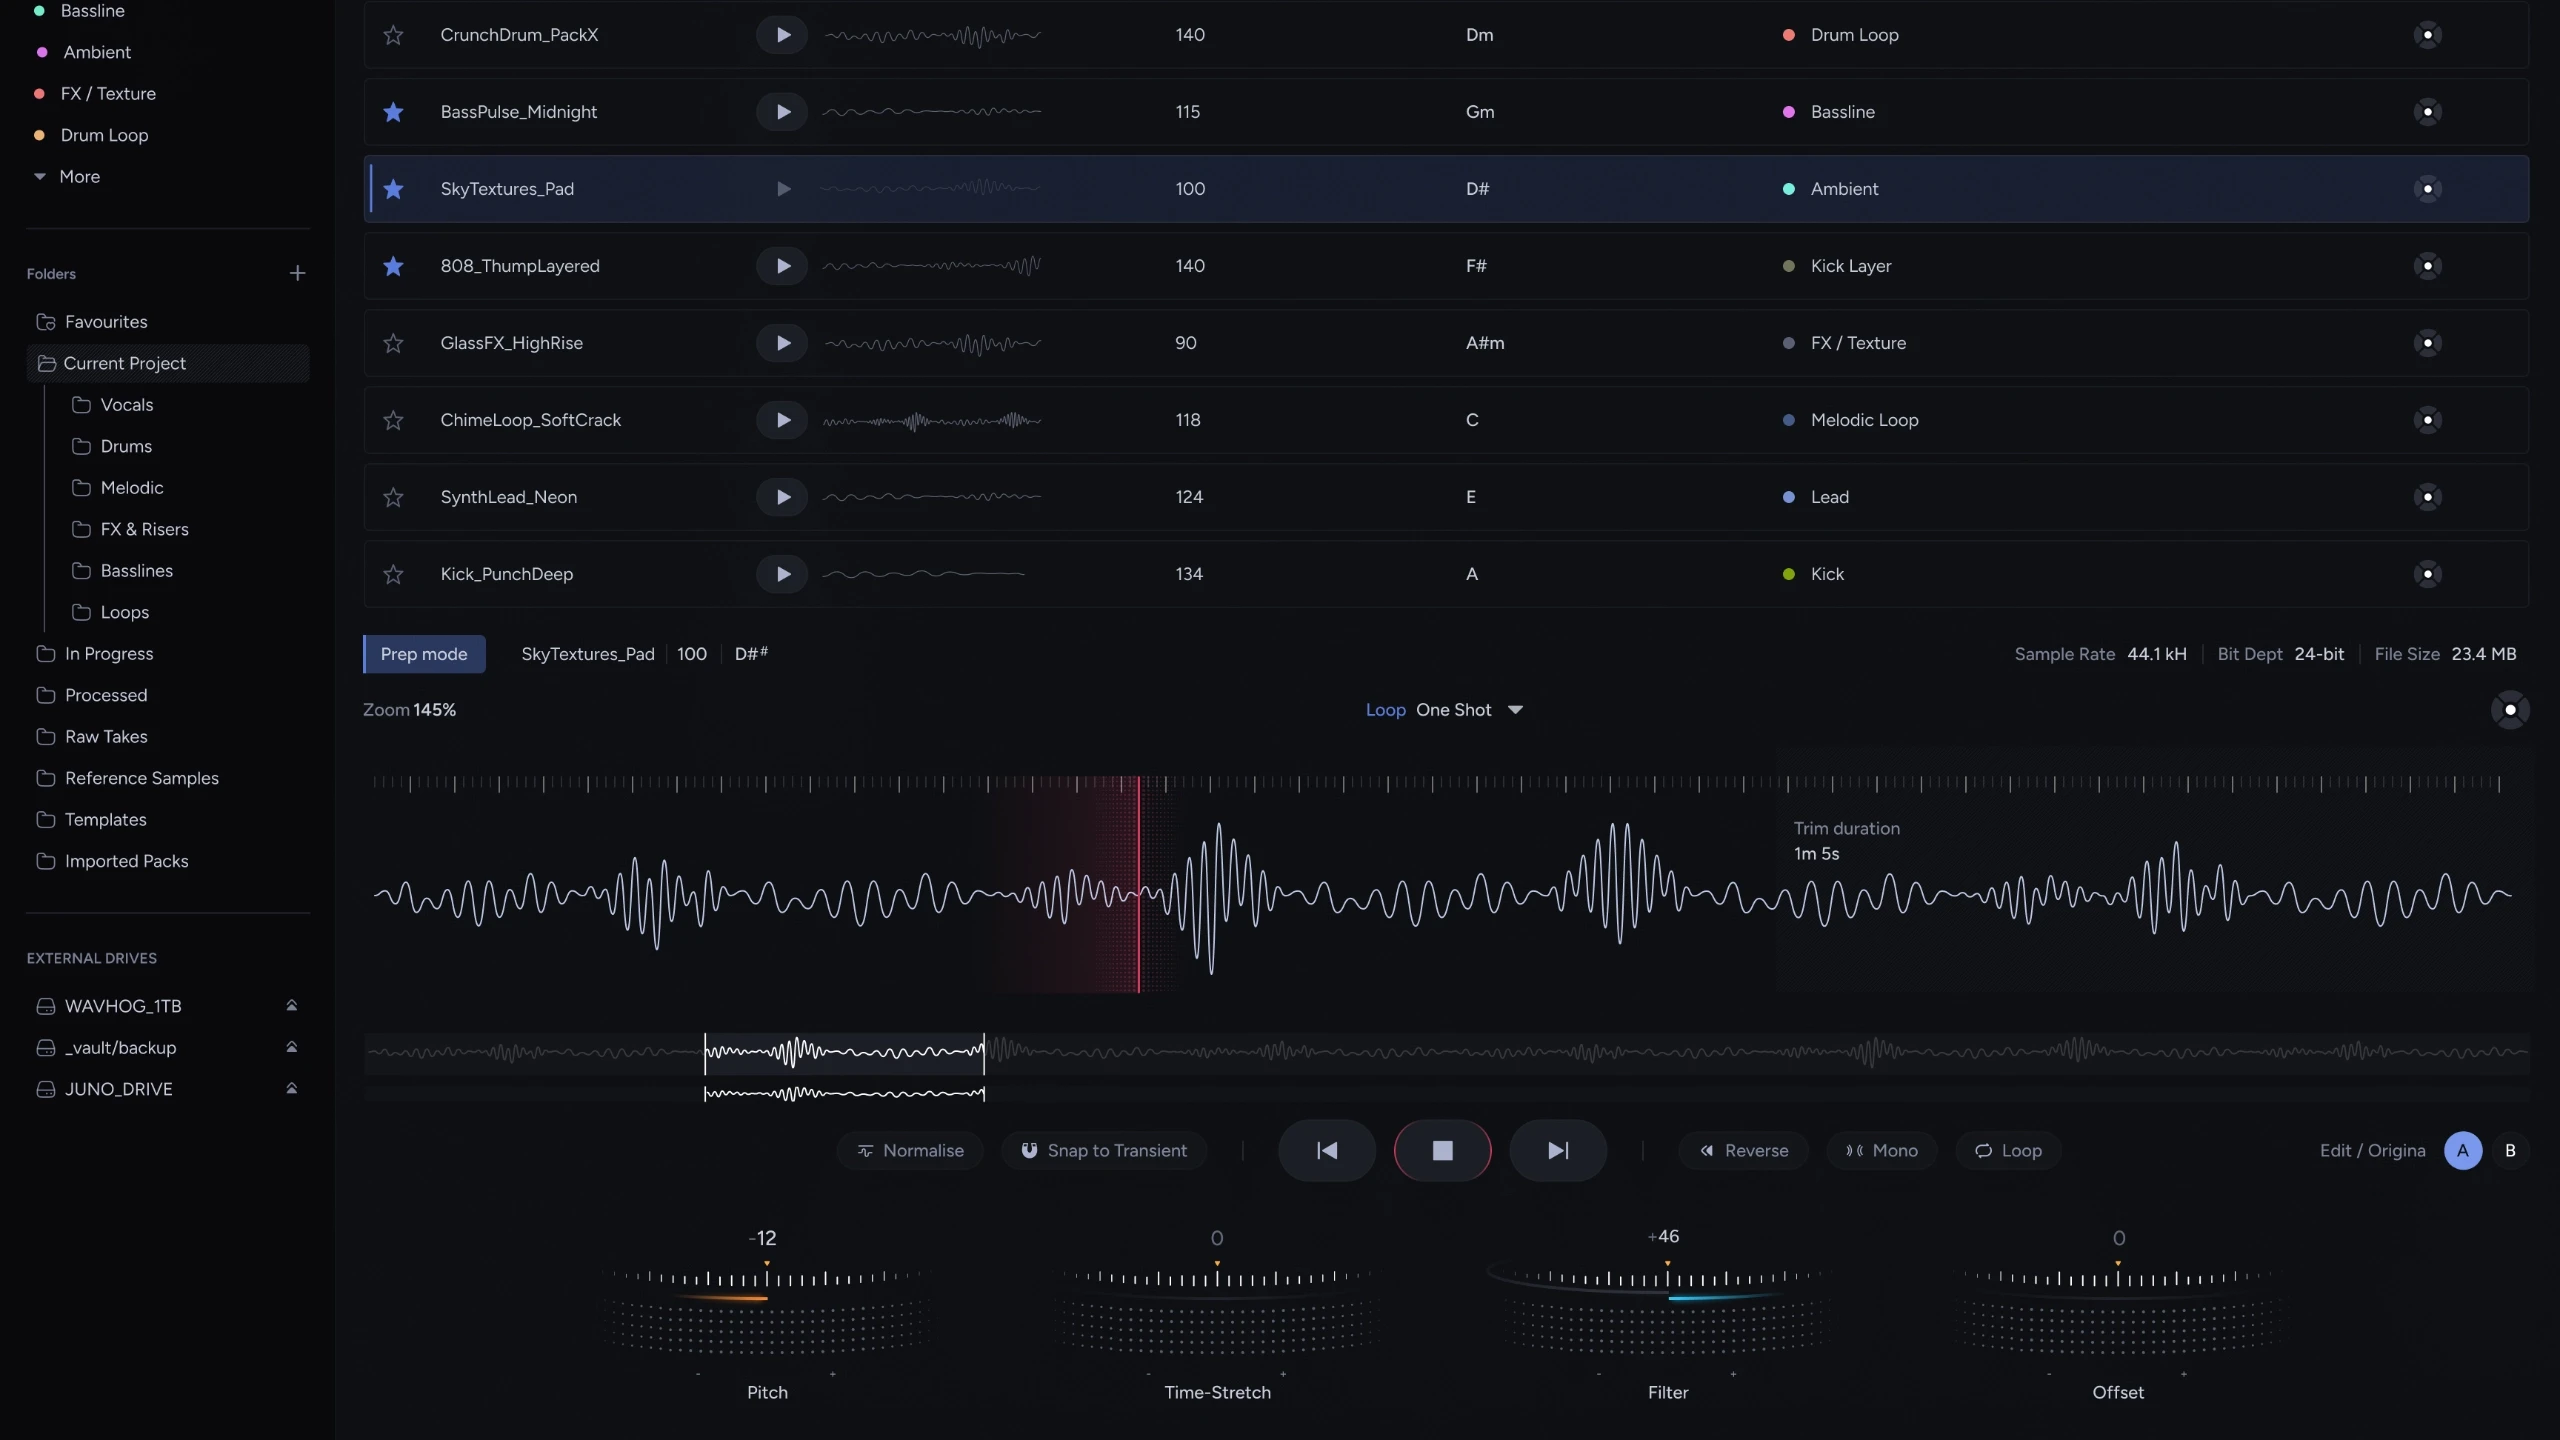Filter by FX / Texture tag in sidebar
The image size is (2560, 1440).
click(x=95, y=94)
